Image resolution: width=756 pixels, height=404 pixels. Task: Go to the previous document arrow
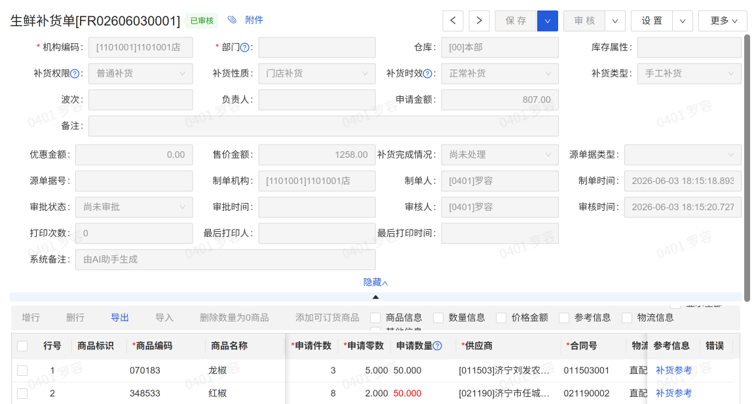coord(453,21)
